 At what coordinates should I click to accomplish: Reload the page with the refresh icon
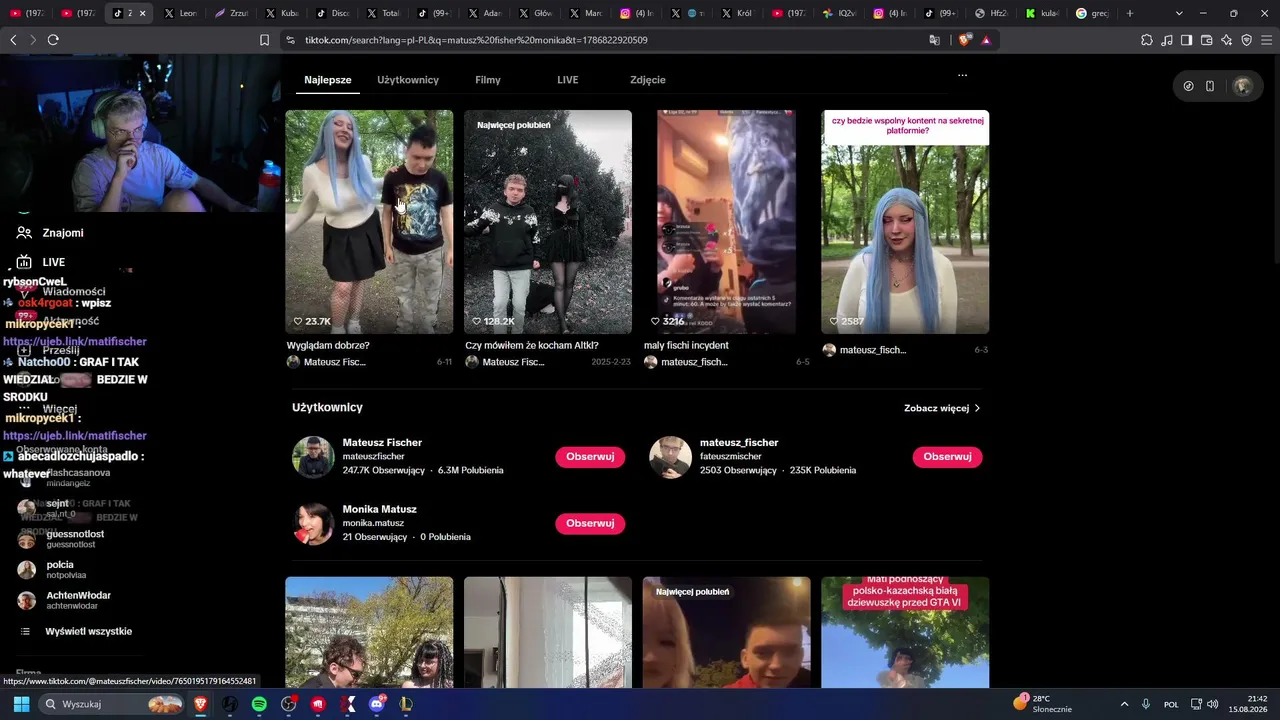(53, 40)
